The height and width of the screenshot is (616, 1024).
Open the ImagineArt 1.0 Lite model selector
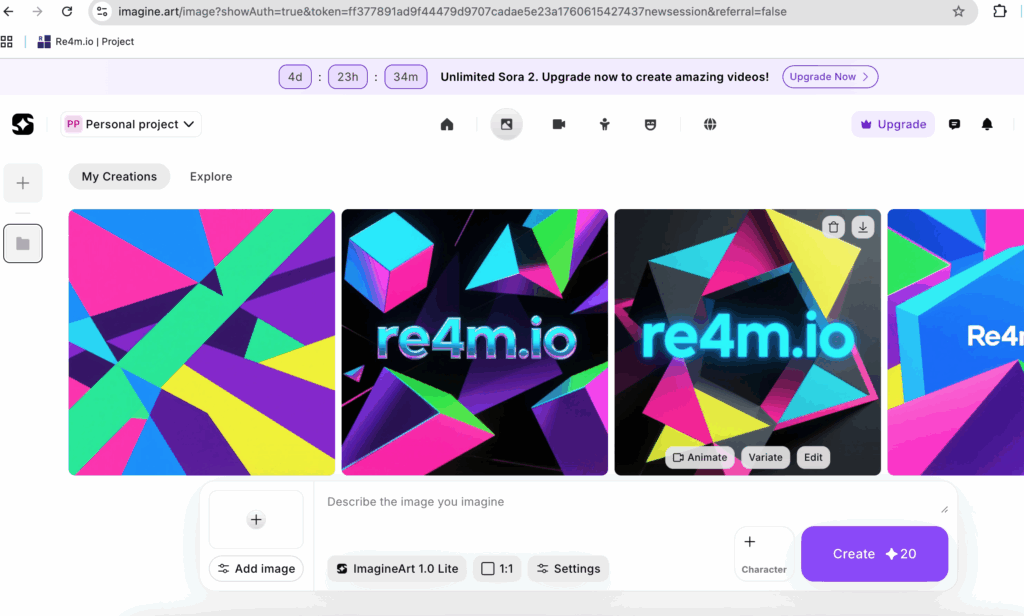pyautogui.click(x=397, y=568)
